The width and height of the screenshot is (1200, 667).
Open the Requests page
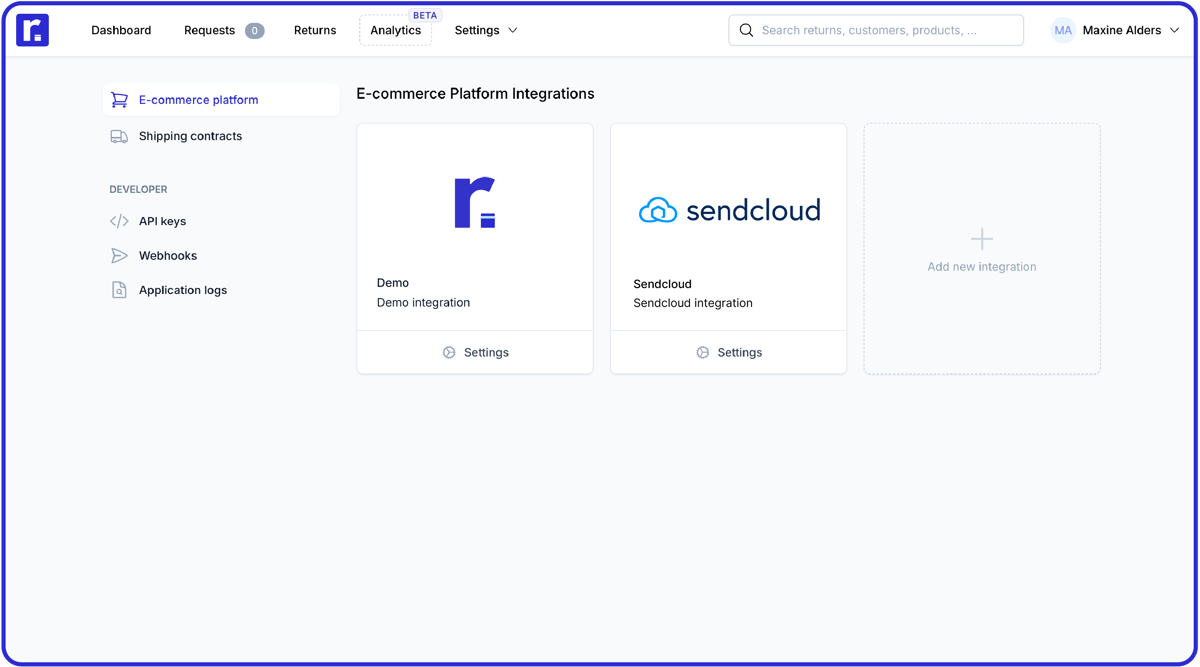(x=209, y=30)
